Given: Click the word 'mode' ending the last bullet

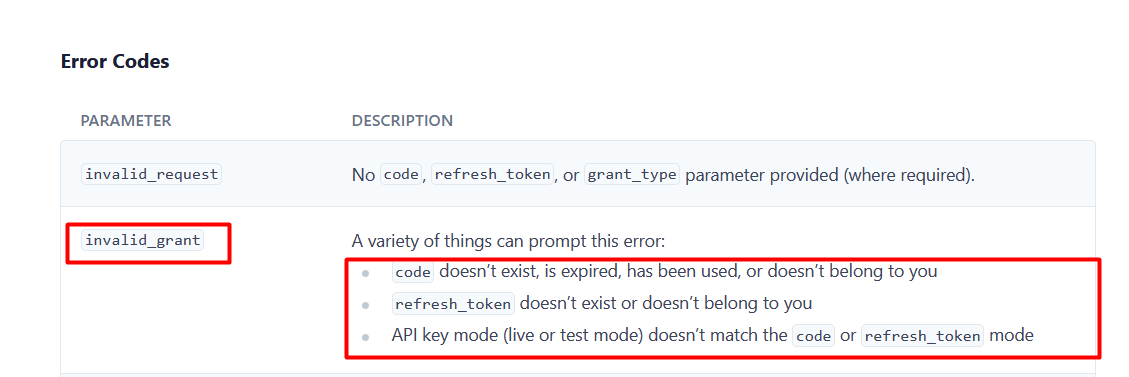Looking at the screenshot, I should click(x=1012, y=335).
